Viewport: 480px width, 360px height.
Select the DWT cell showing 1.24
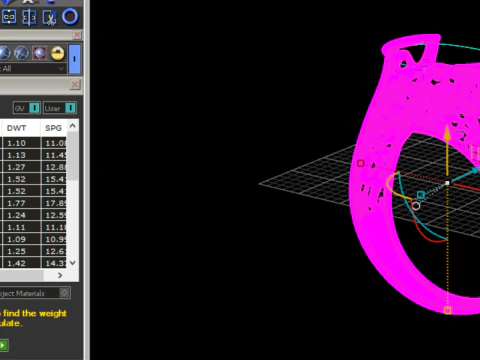pos(21,215)
